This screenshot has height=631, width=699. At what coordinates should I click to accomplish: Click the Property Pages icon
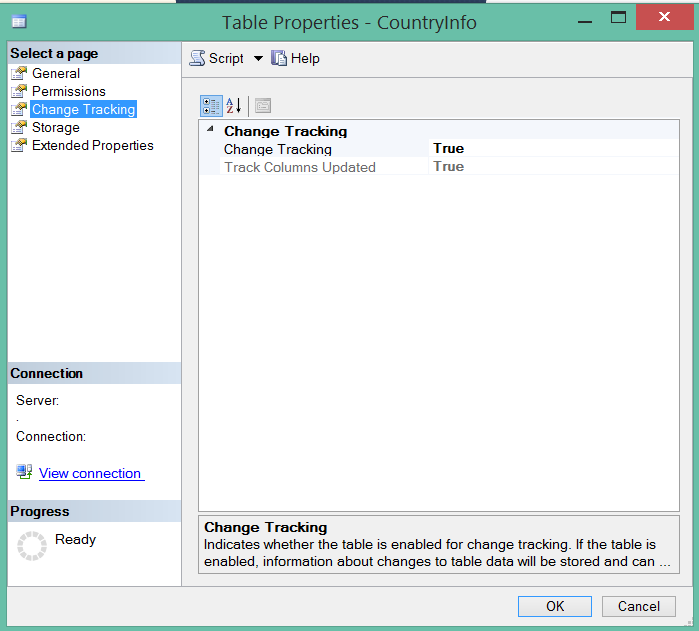point(263,106)
